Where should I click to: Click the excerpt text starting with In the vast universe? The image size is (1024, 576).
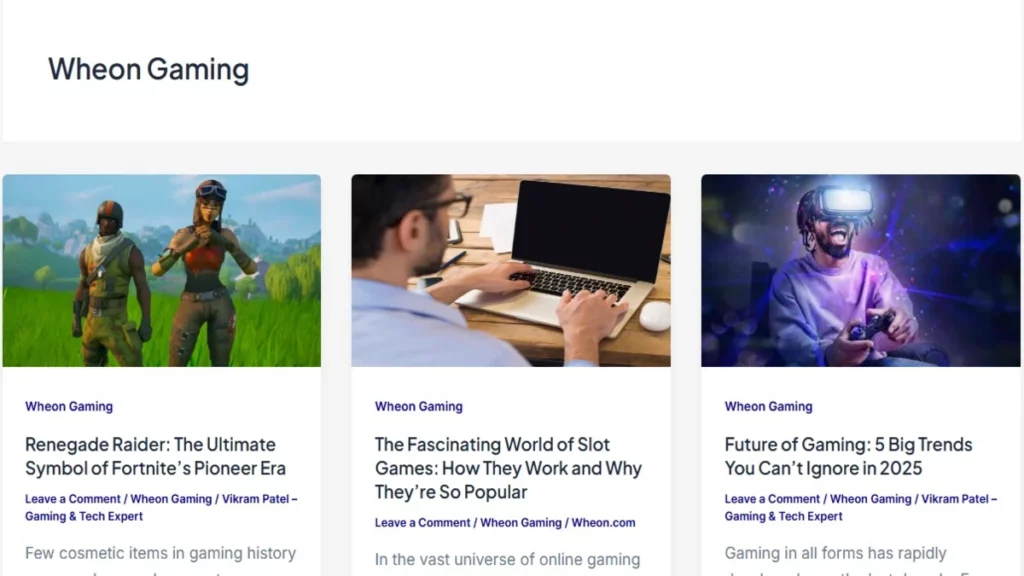point(507,559)
